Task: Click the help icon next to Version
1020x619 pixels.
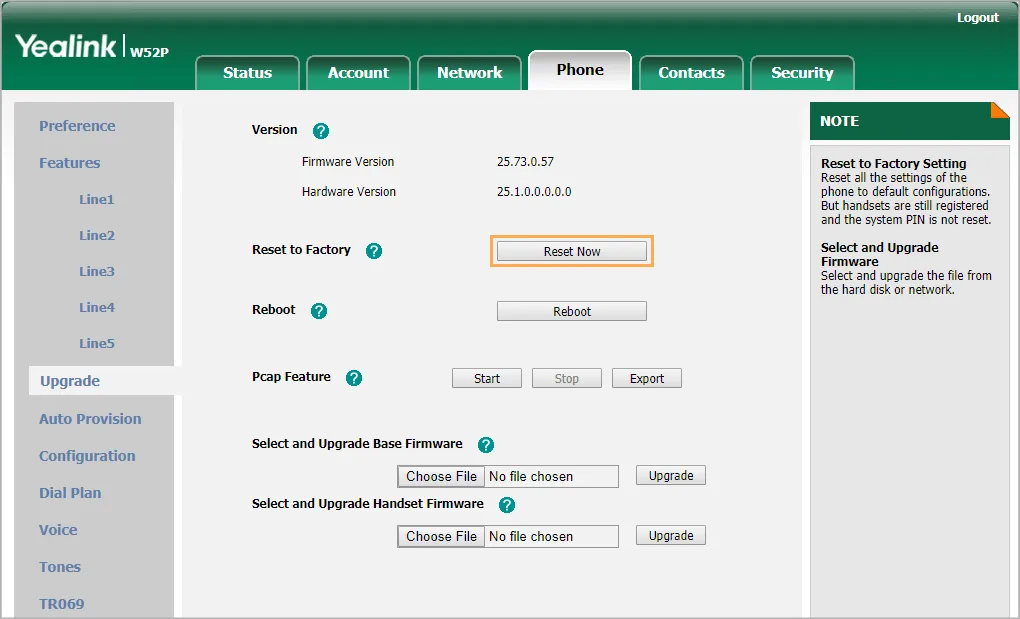Action: tap(321, 131)
